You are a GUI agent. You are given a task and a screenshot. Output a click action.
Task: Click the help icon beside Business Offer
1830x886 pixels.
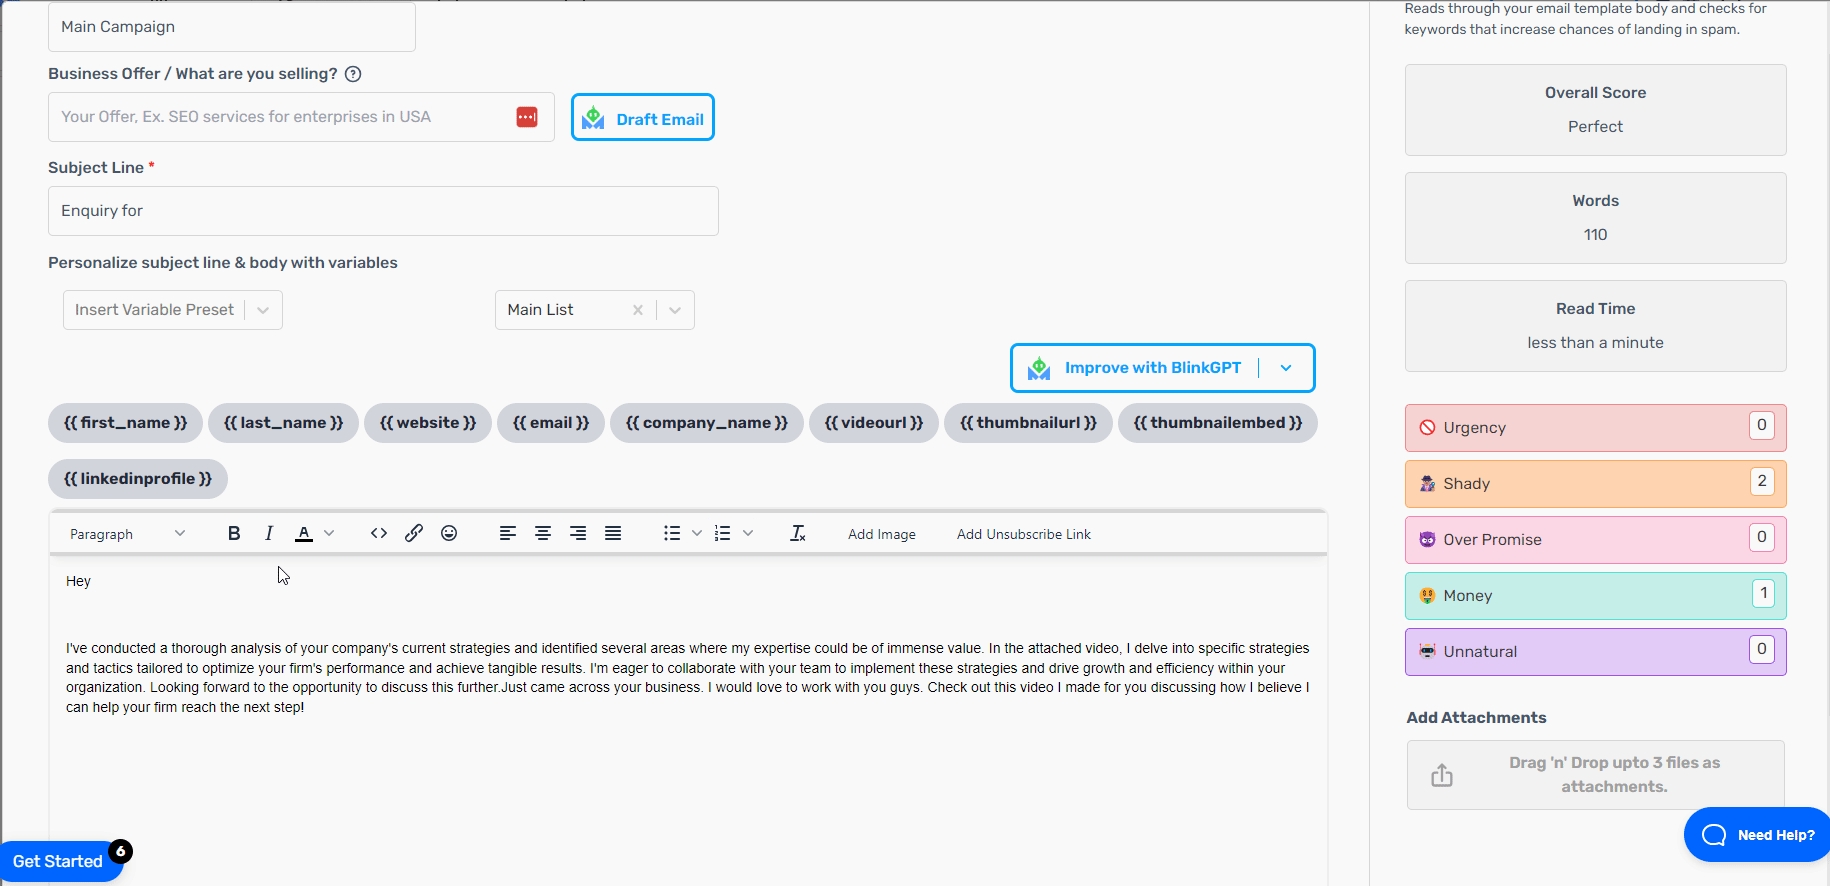[x=353, y=74]
